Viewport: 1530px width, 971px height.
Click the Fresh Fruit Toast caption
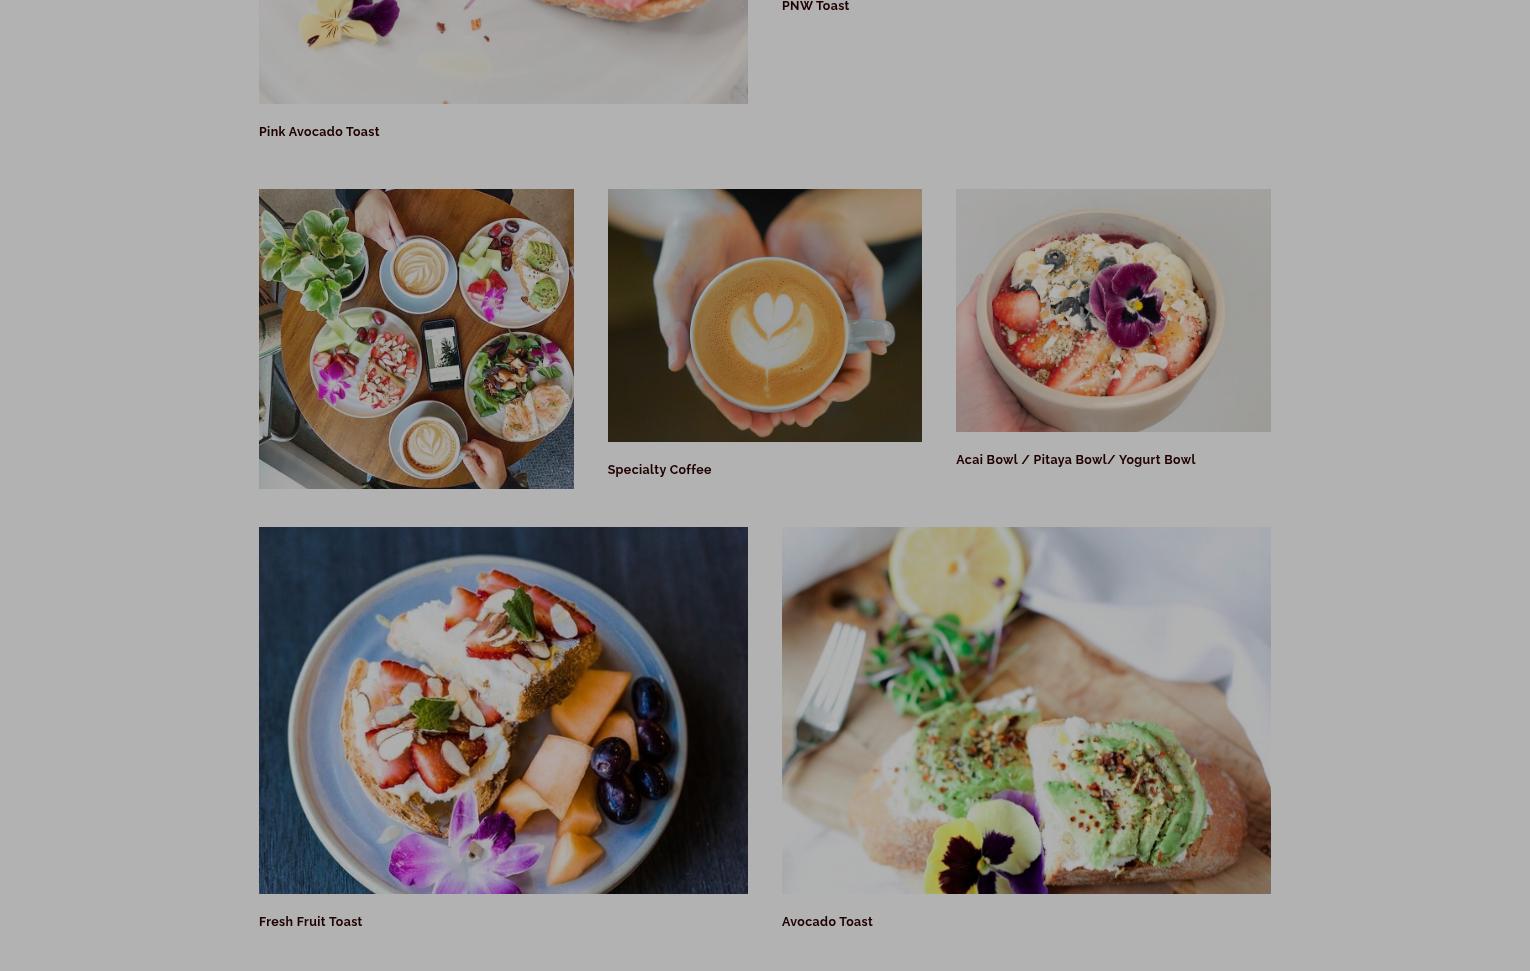(310, 921)
